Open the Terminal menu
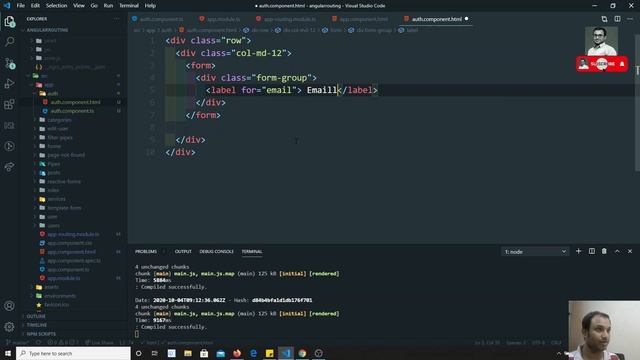Viewport: 640px width, 360px height. coord(129,6)
